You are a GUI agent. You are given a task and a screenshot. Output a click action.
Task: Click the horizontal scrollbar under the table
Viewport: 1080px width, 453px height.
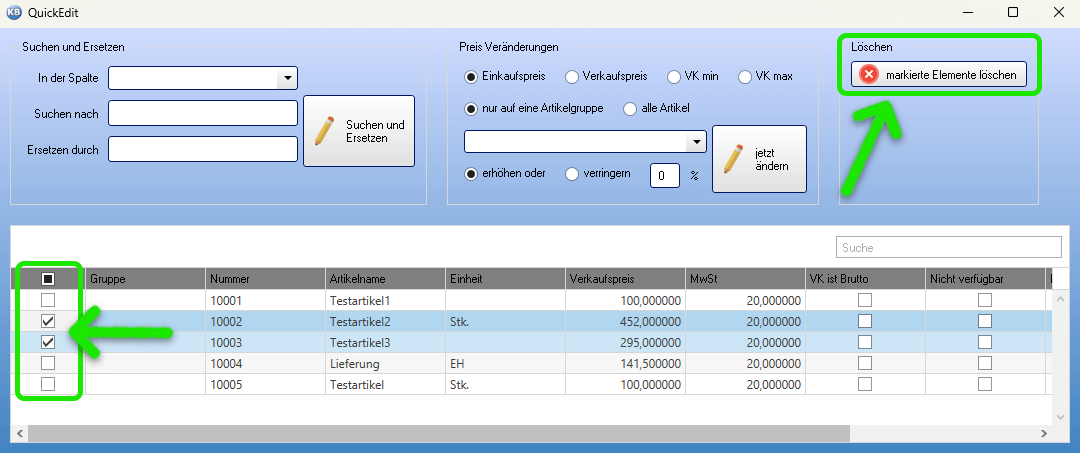pos(438,434)
